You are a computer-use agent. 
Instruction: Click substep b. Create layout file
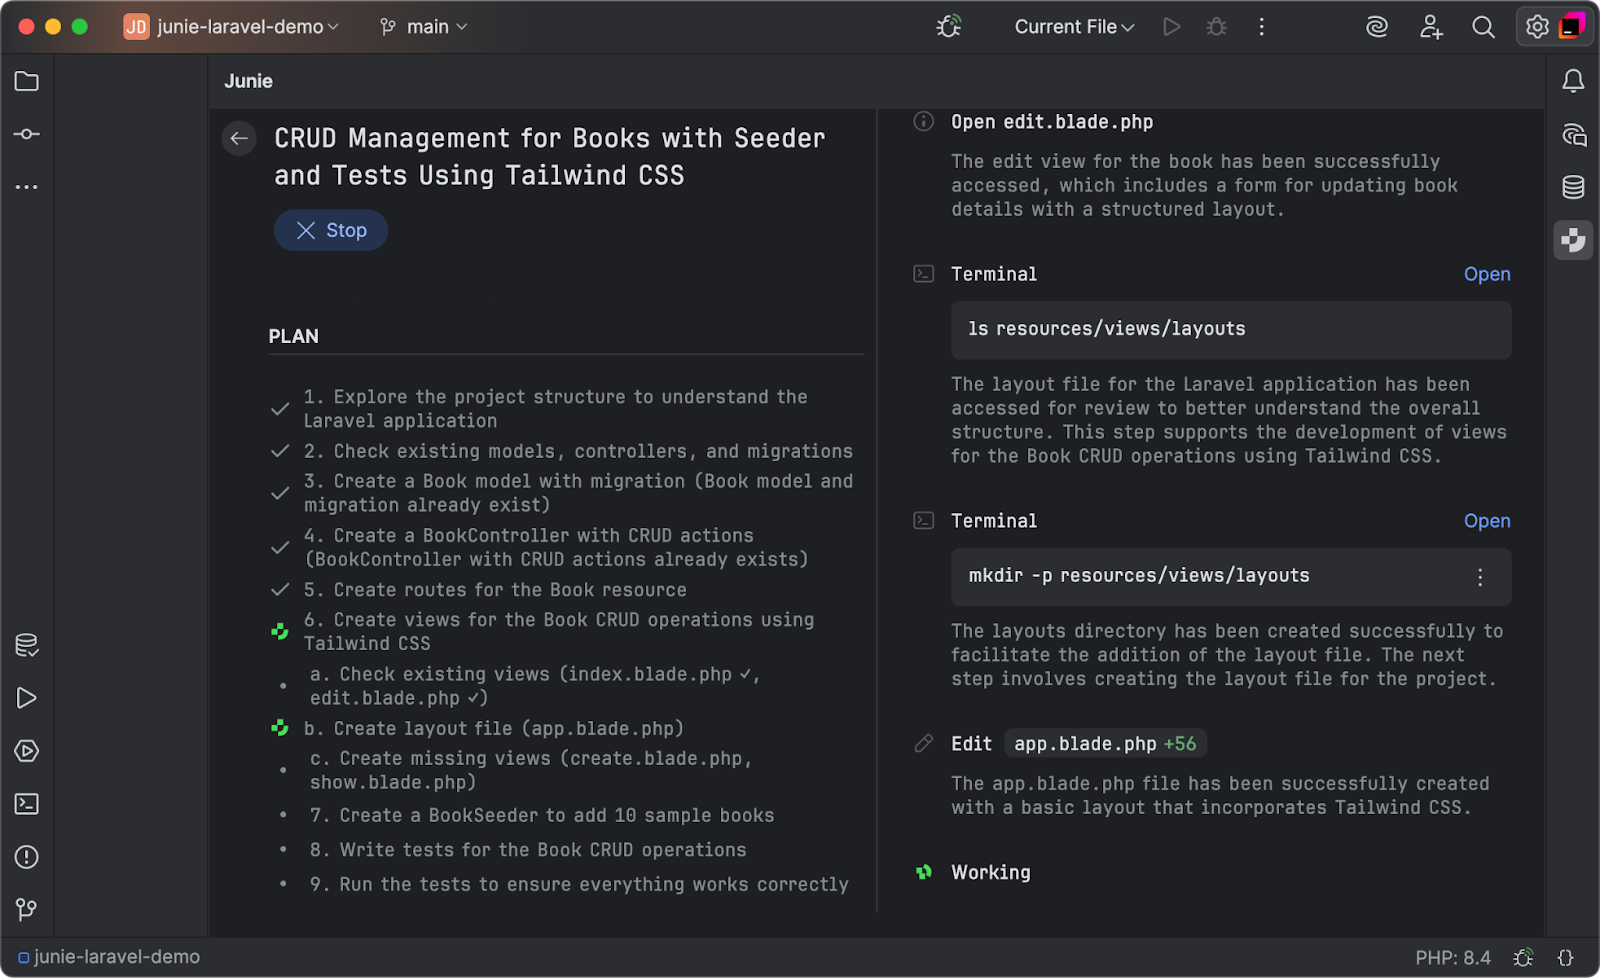click(494, 728)
